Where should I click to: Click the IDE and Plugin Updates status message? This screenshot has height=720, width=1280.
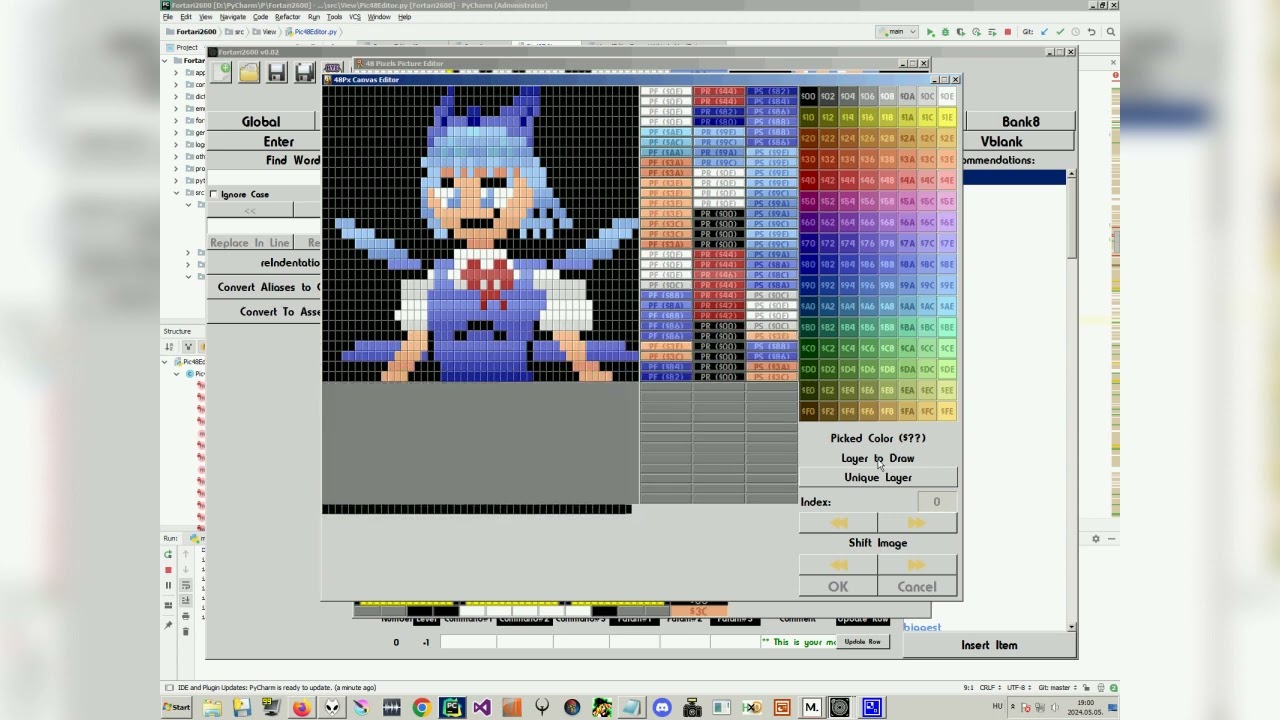point(277,688)
